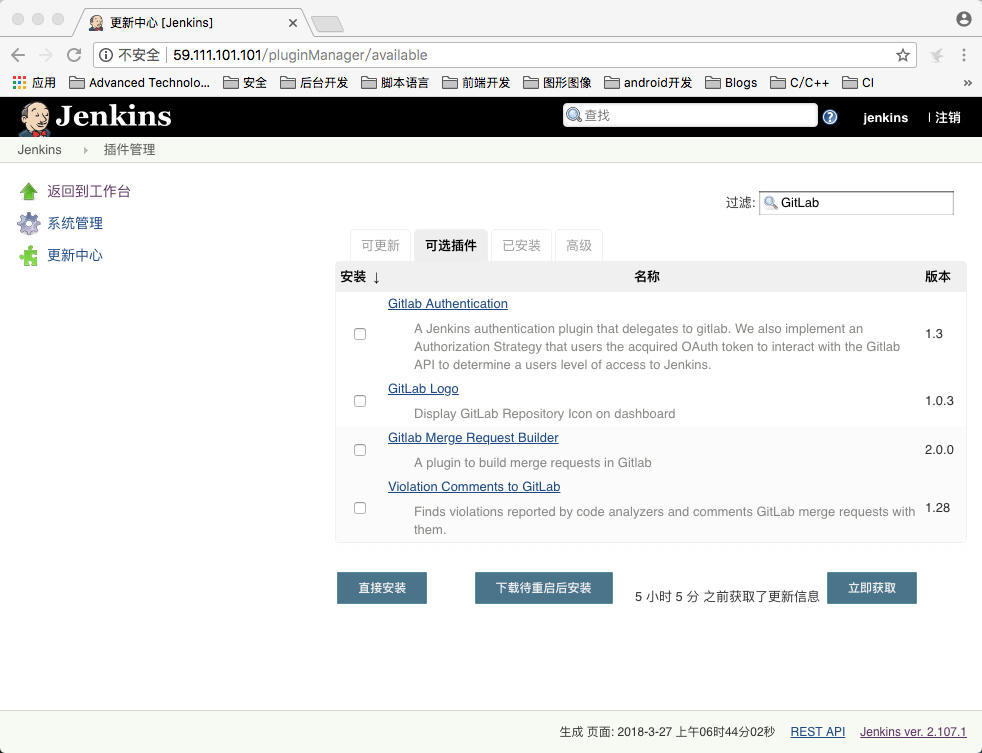Open the 应用 apps grid icon
This screenshot has height=753, width=982.
(19, 83)
